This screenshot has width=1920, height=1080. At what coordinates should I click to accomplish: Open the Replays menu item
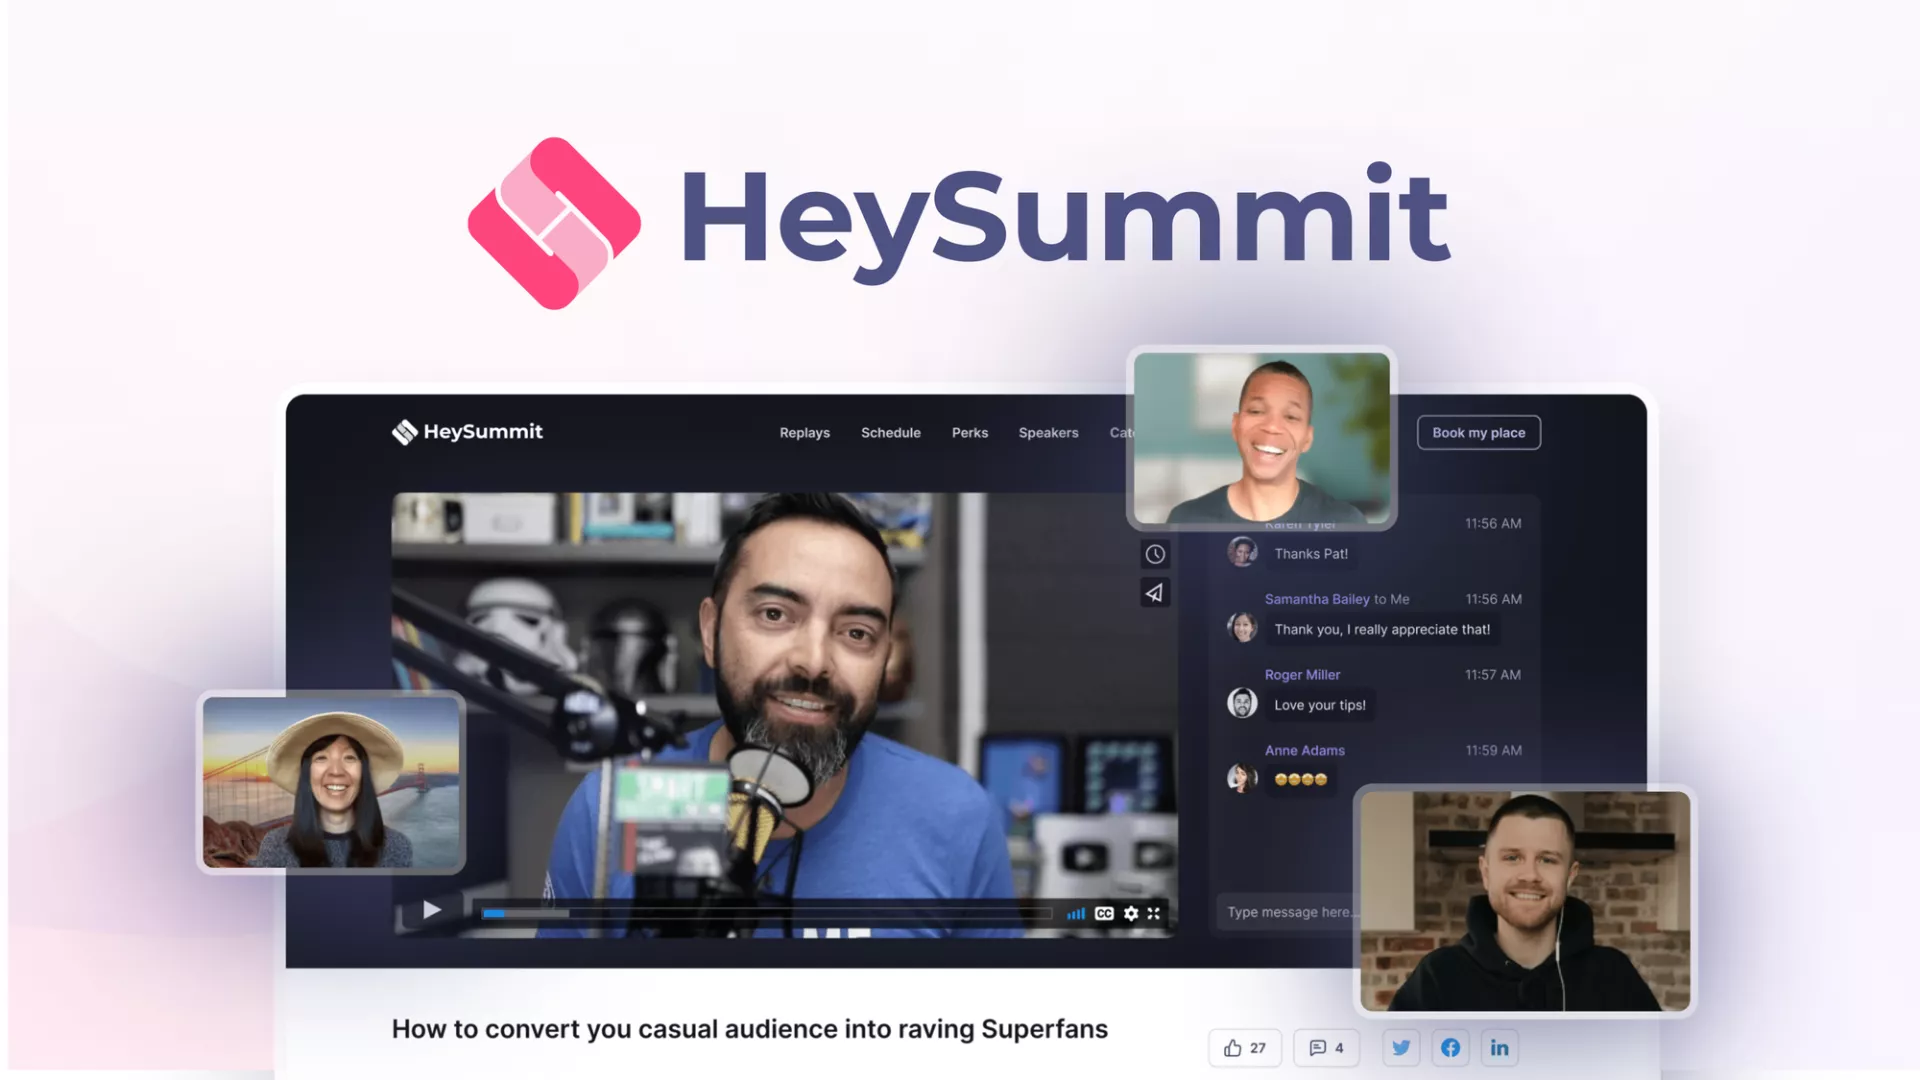coord(804,433)
